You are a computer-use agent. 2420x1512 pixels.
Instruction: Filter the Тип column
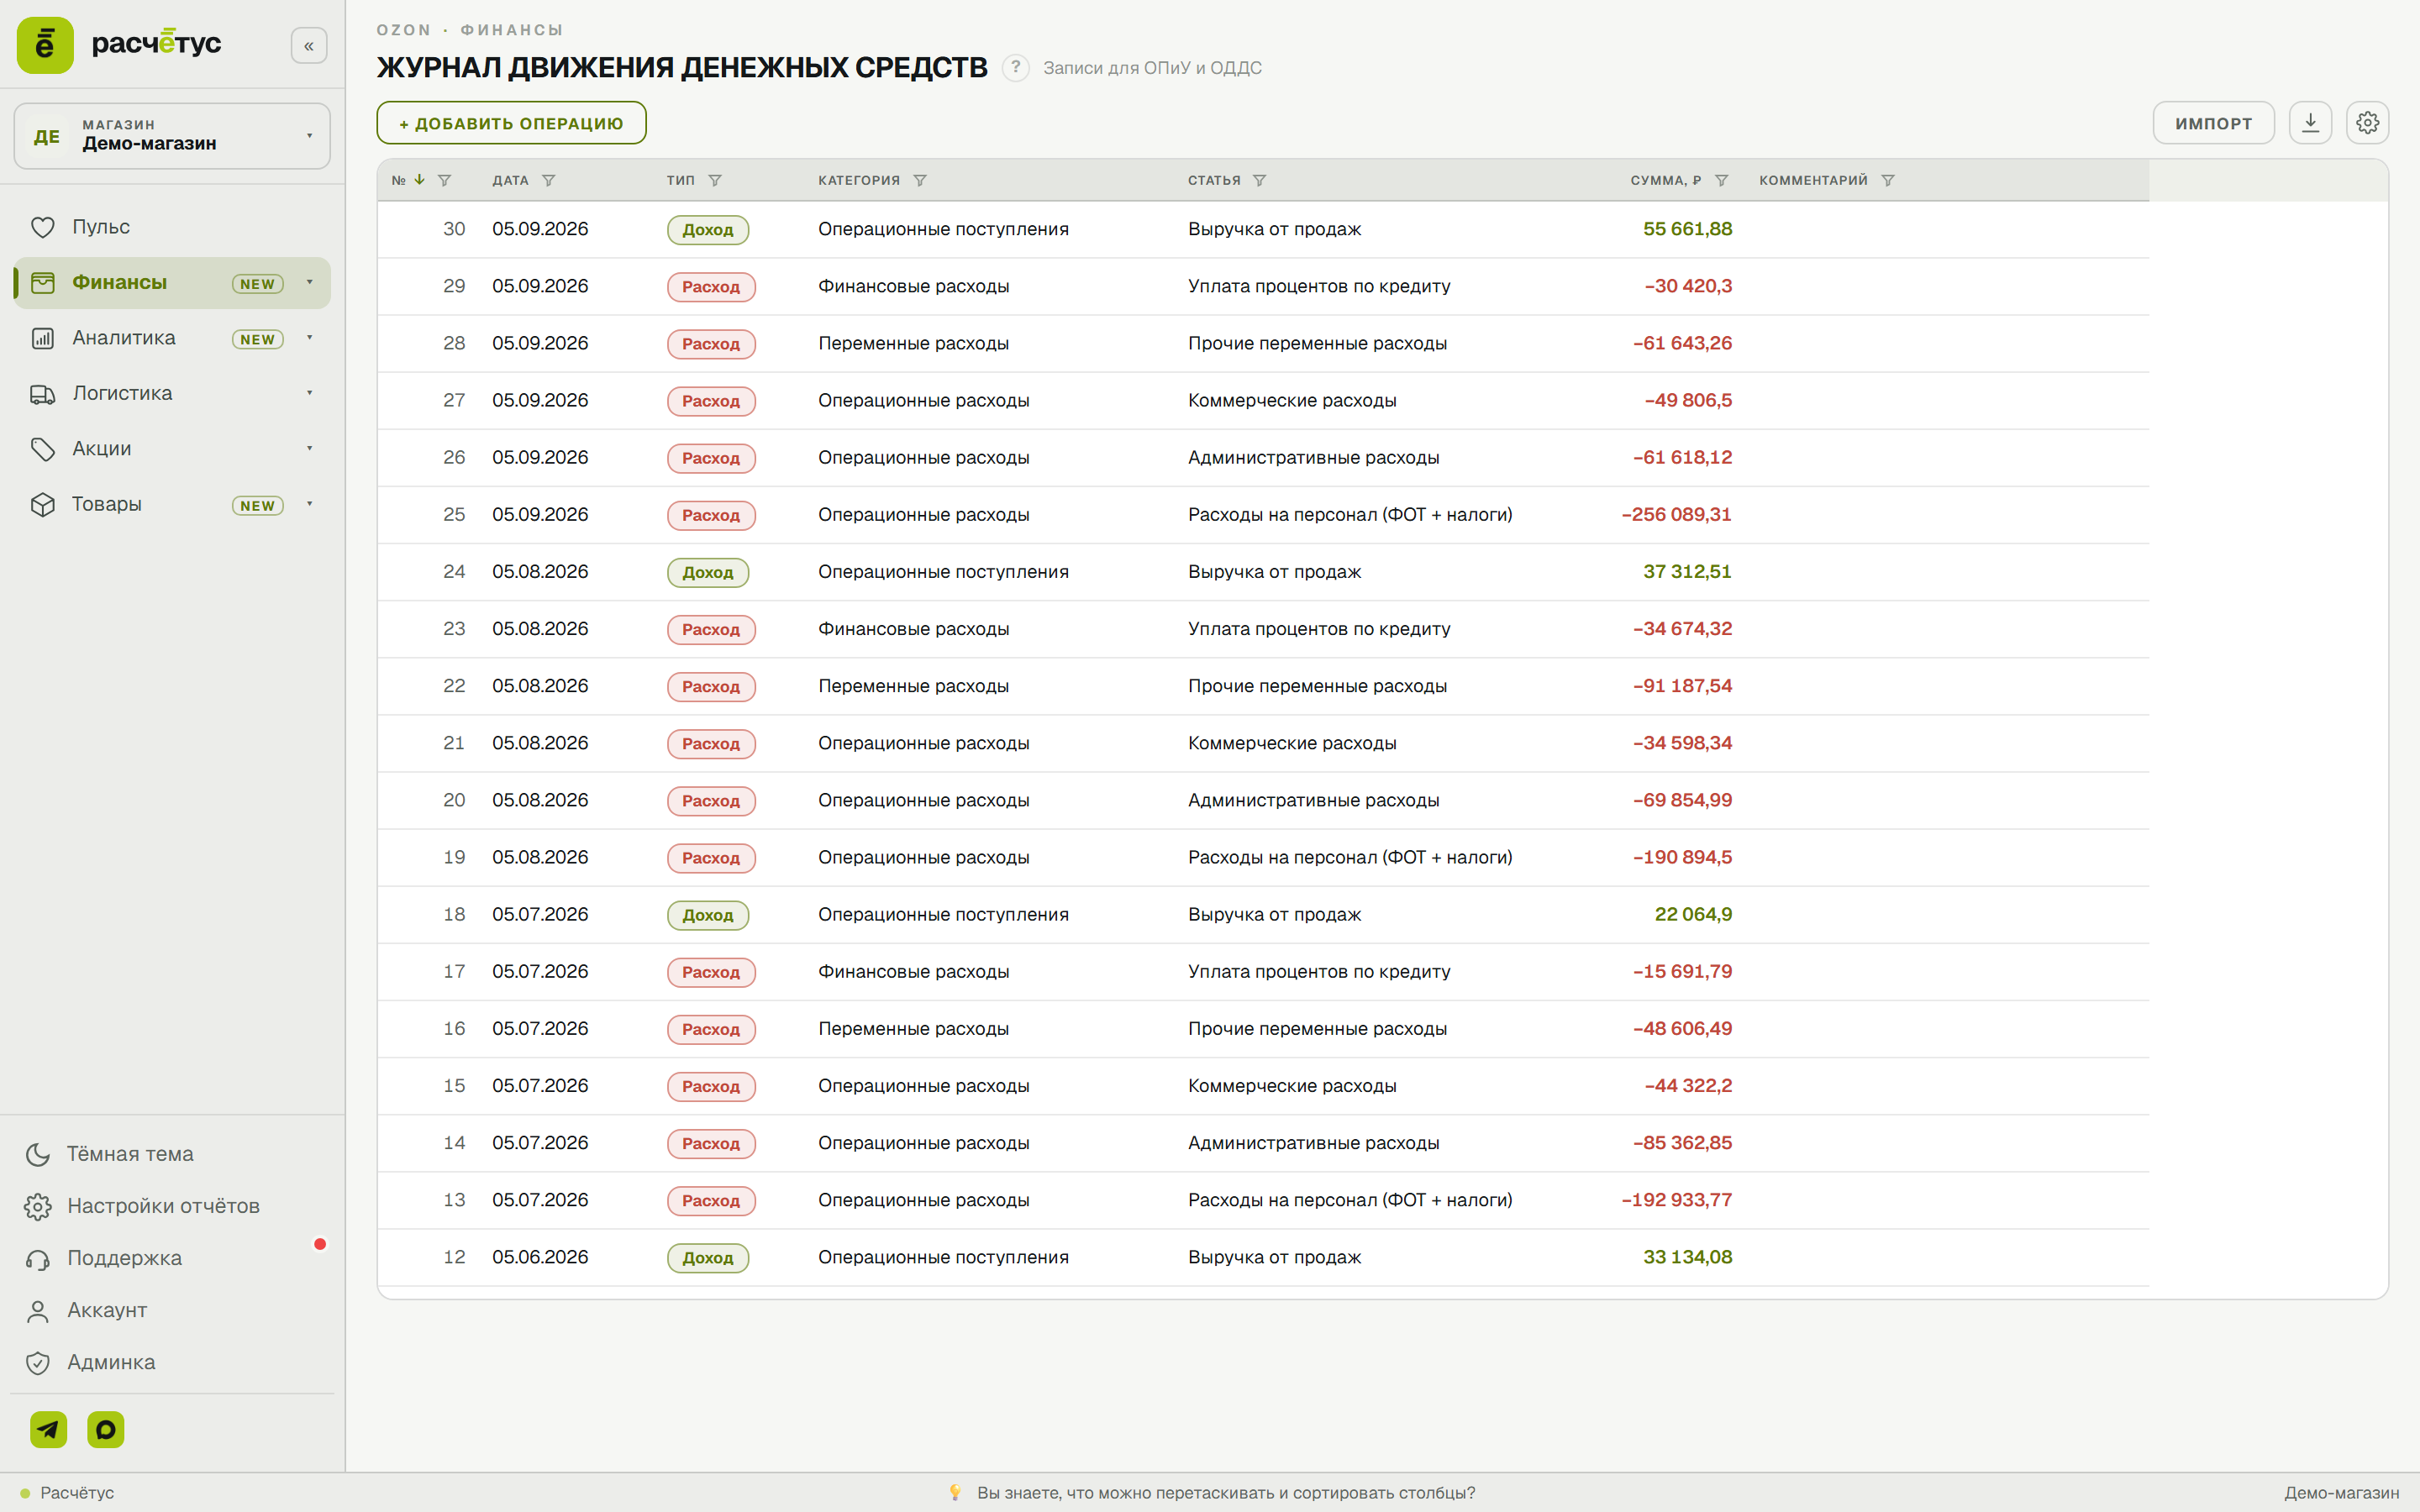point(715,181)
